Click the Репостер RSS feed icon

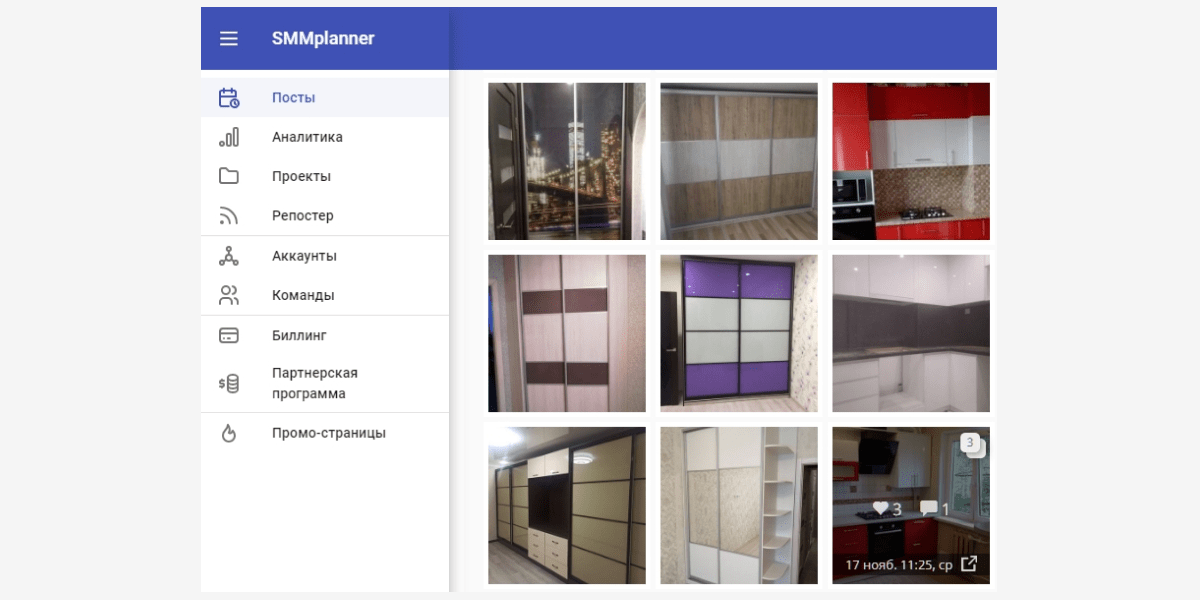[x=229, y=216]
